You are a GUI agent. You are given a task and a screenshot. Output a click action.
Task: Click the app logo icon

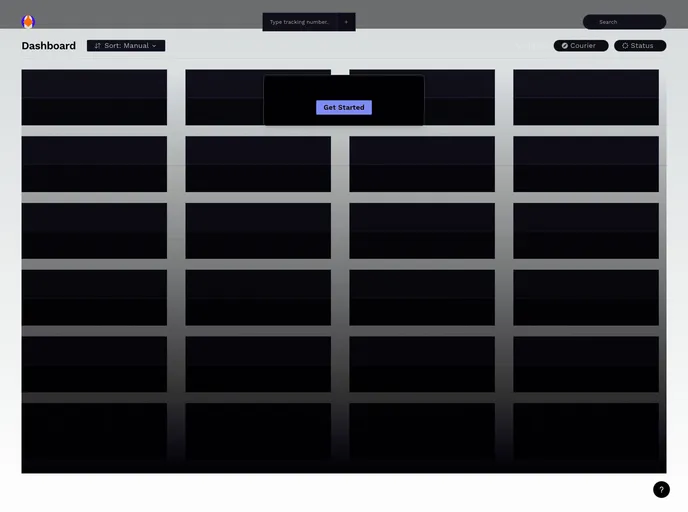[x=28, y=21]
